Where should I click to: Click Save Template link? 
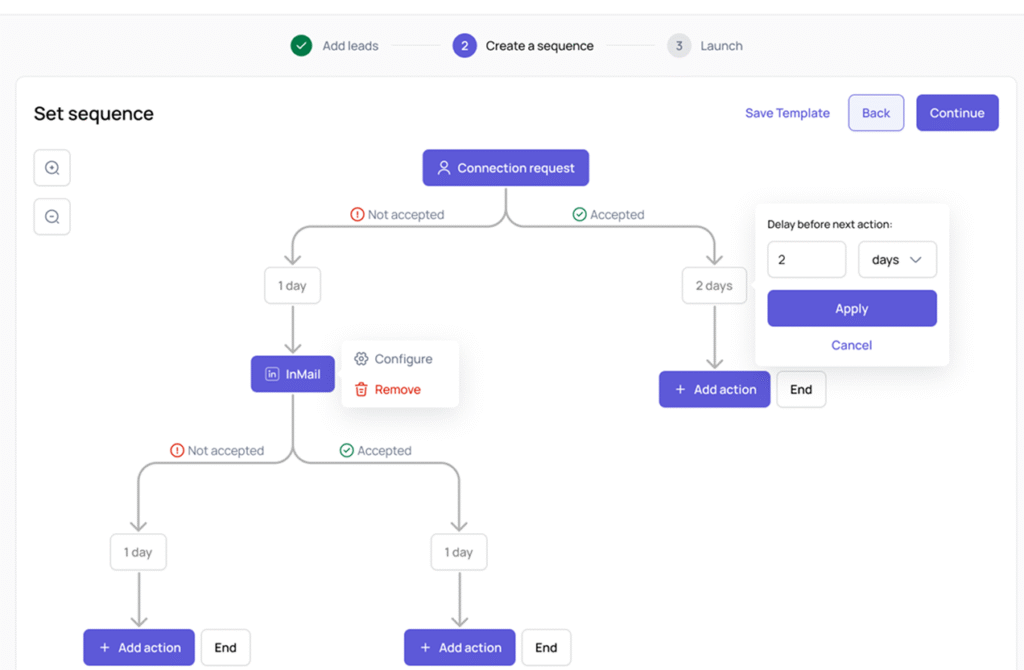coord(787,113)
